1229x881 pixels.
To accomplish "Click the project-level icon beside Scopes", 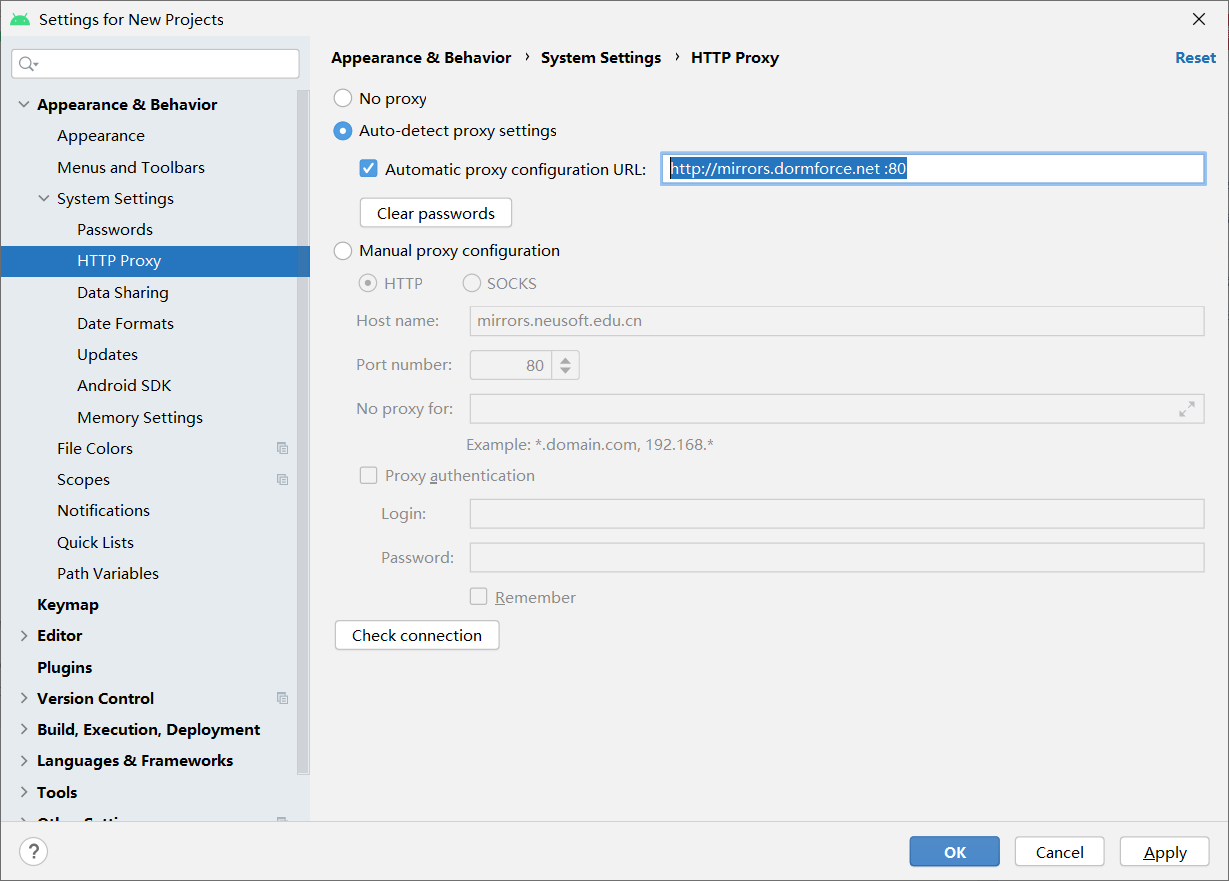I will (x=282, y=480).
